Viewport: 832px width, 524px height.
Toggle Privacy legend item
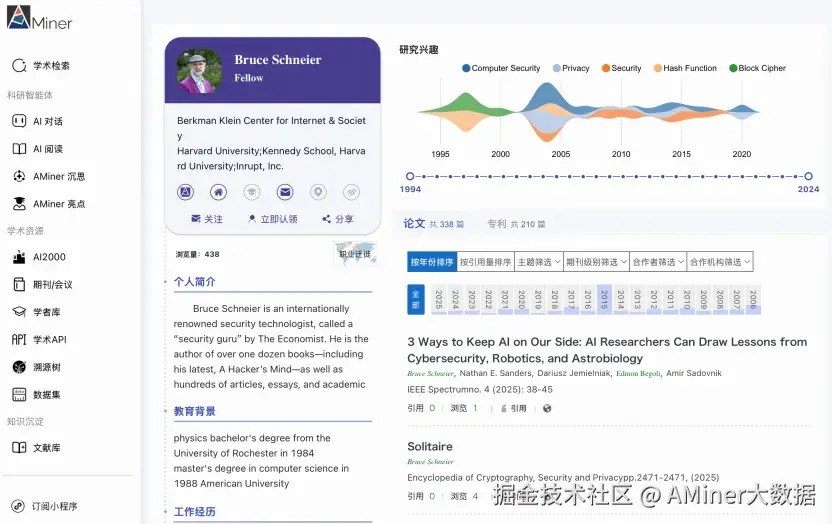coord(571,68)
